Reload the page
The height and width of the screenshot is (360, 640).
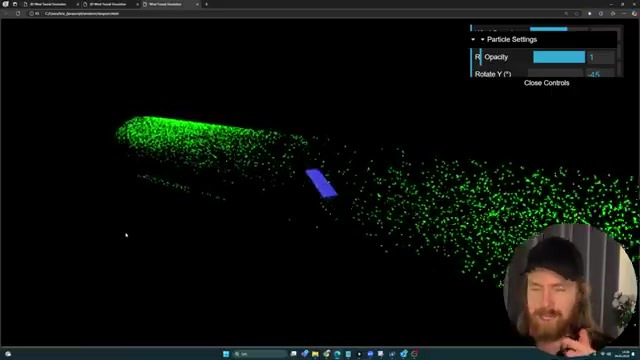click(18, 13)
